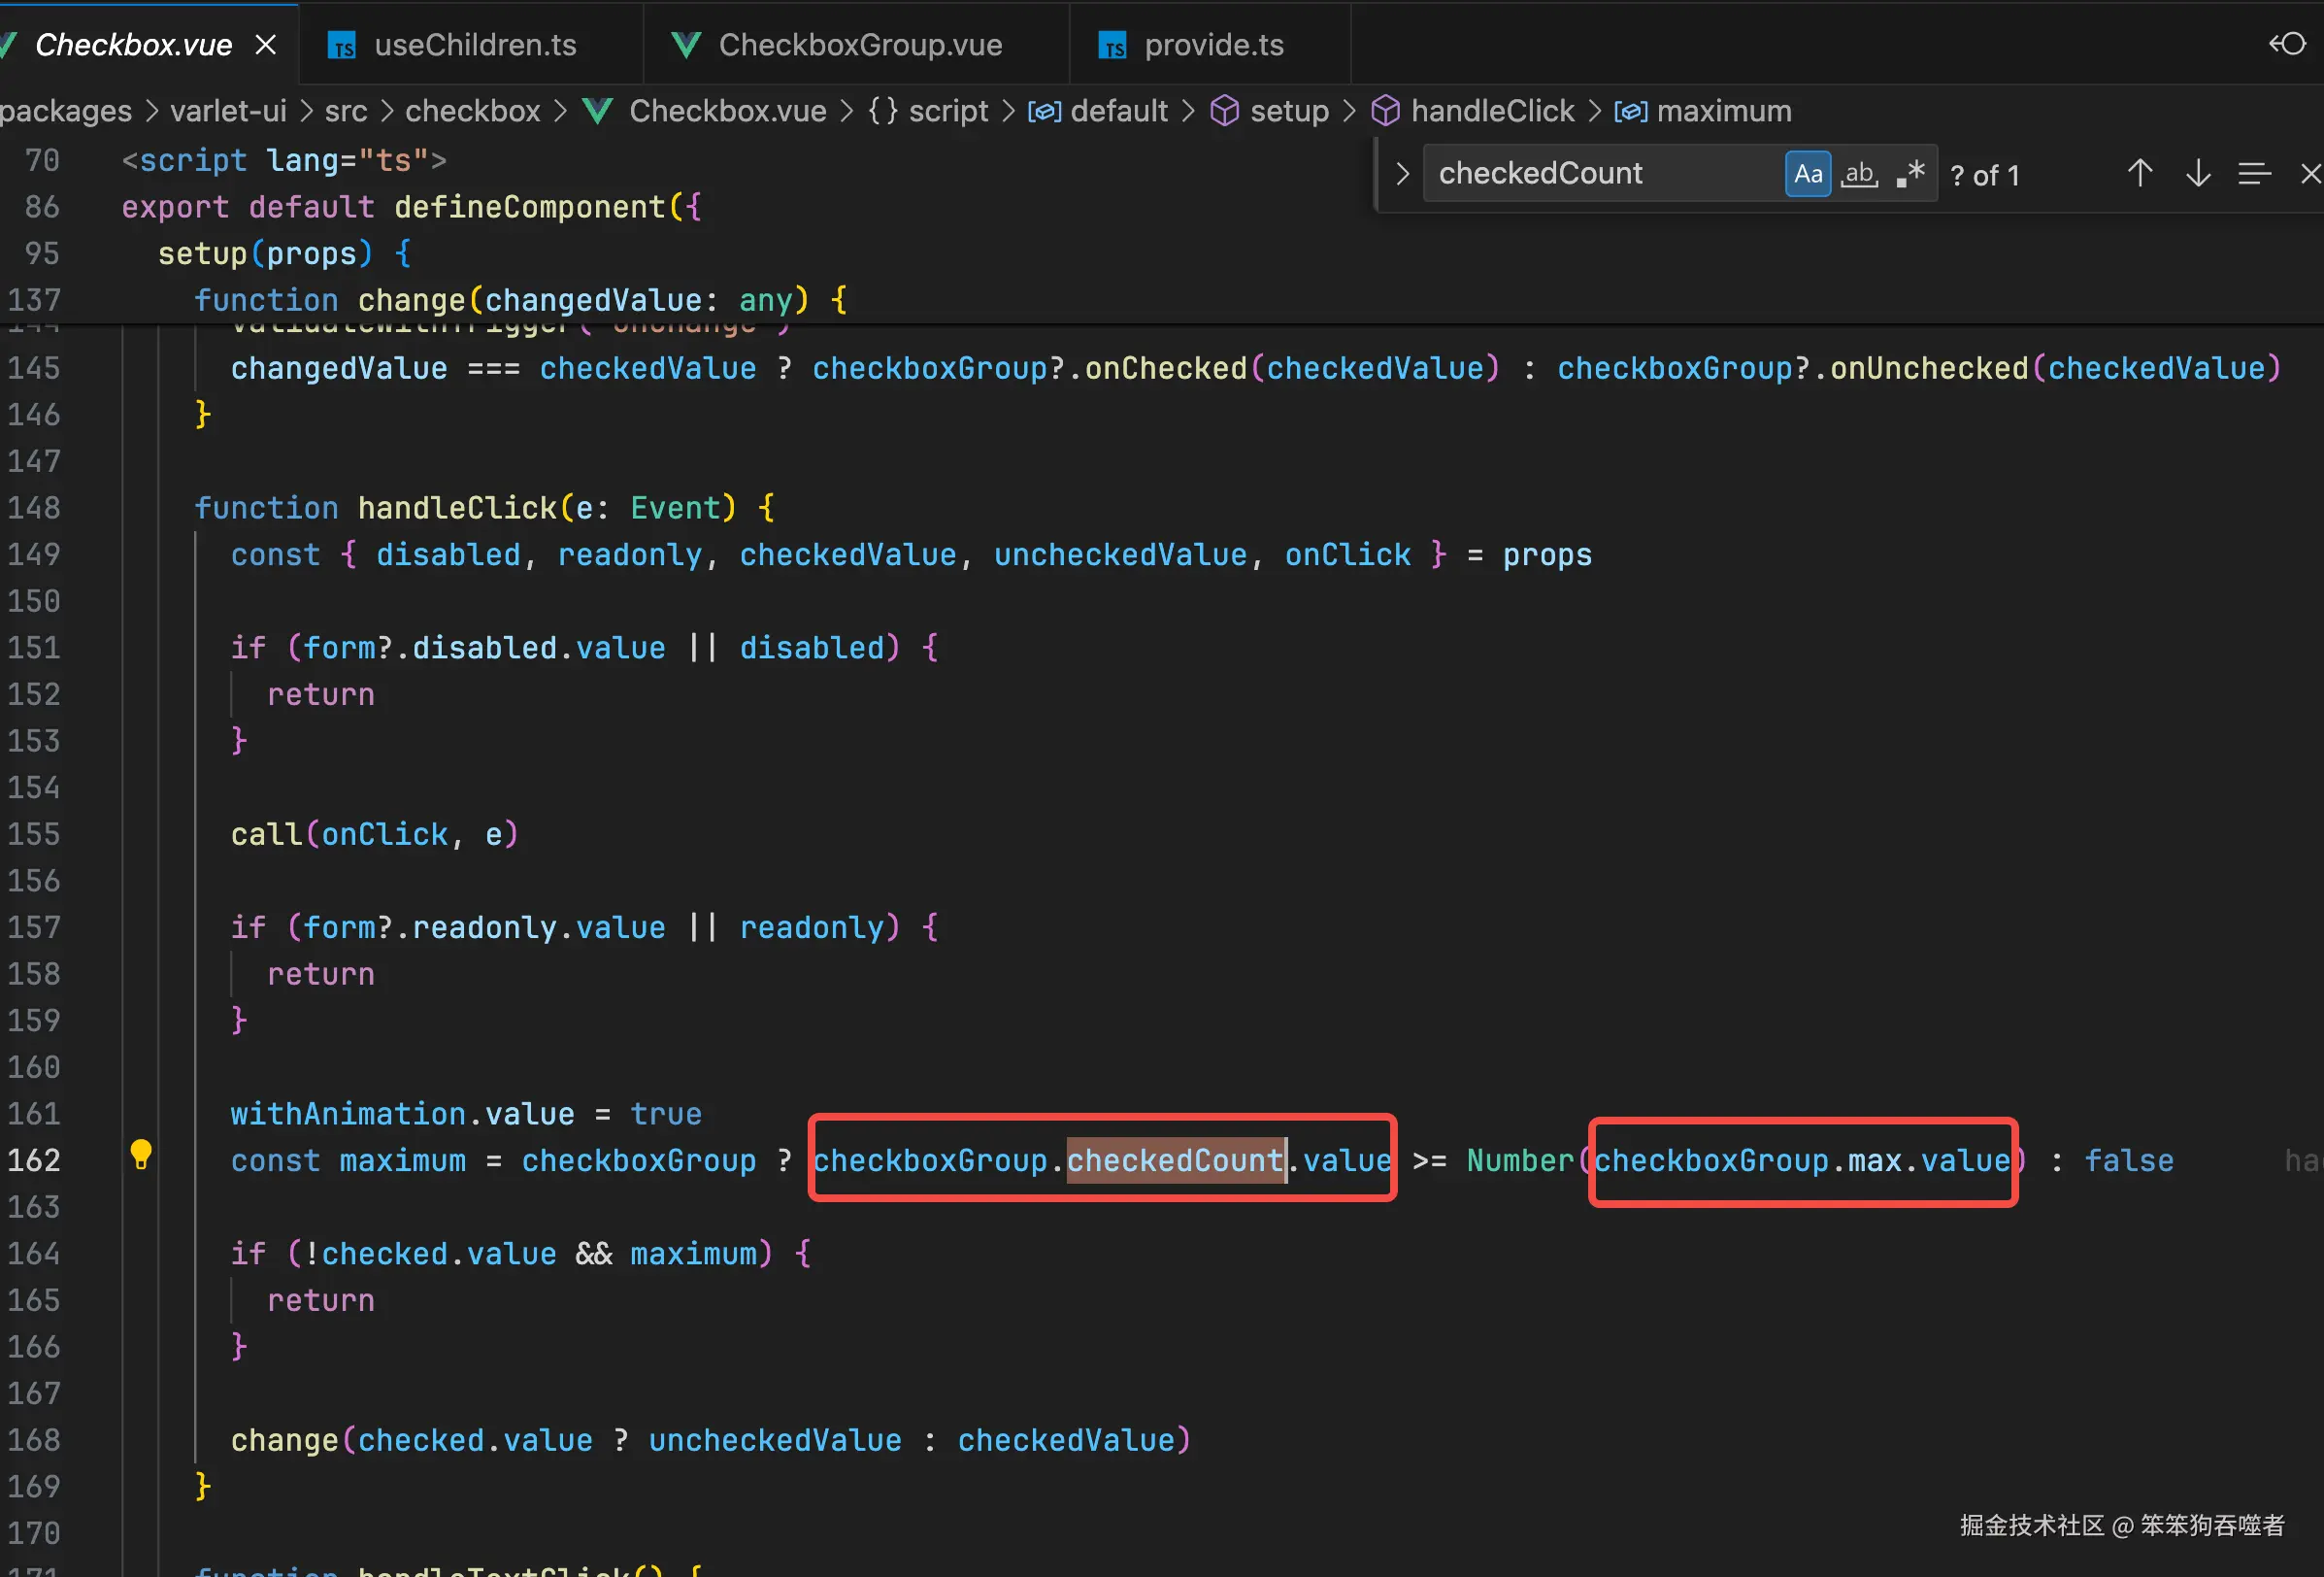Click the handleClick cube icon in breadcrumb
Screen dimensions: 2324x1577
pos(1385,111)
